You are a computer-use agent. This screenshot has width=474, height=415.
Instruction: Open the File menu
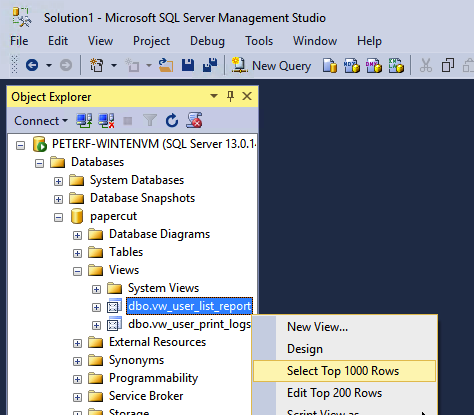19,41
